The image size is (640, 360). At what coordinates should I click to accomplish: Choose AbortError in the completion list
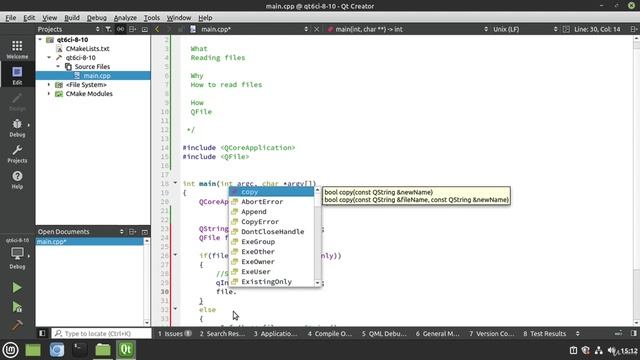coord(271,202)
